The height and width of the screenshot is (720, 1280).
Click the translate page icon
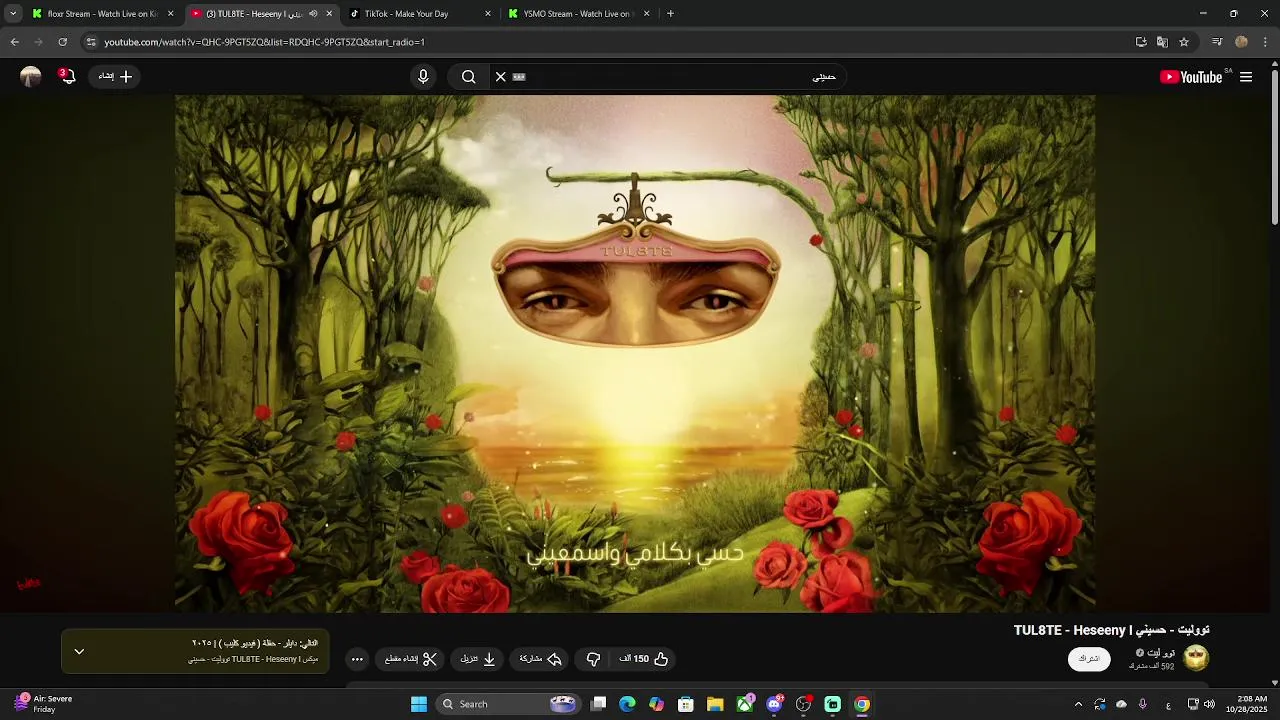pyautogui.click(x=1162, y=42)
